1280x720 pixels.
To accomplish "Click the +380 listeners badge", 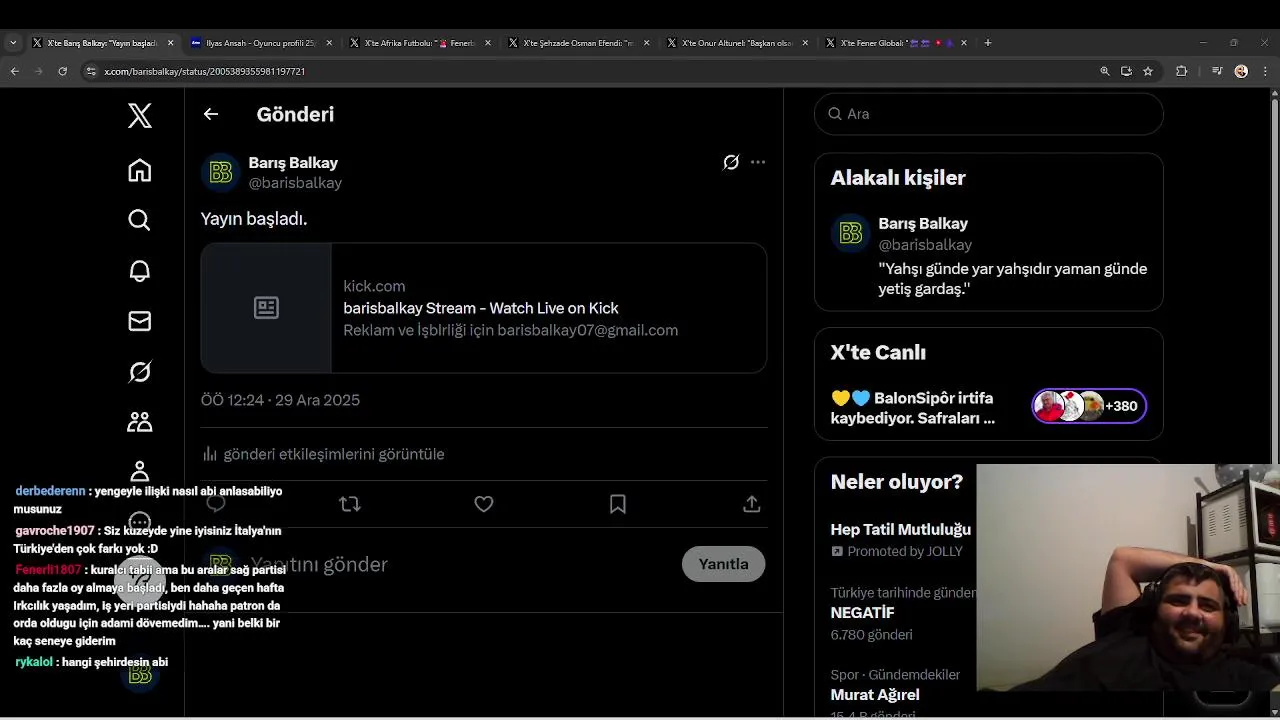I will click(x=1089, y=406).
